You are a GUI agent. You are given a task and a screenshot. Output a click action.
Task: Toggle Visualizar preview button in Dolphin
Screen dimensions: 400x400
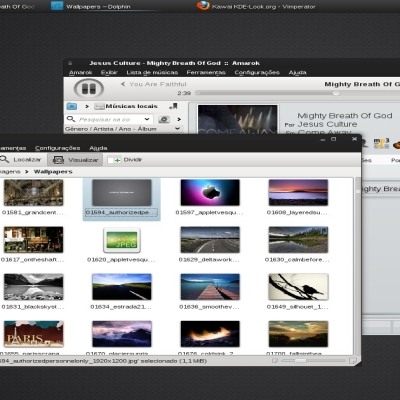pos(76,160)
